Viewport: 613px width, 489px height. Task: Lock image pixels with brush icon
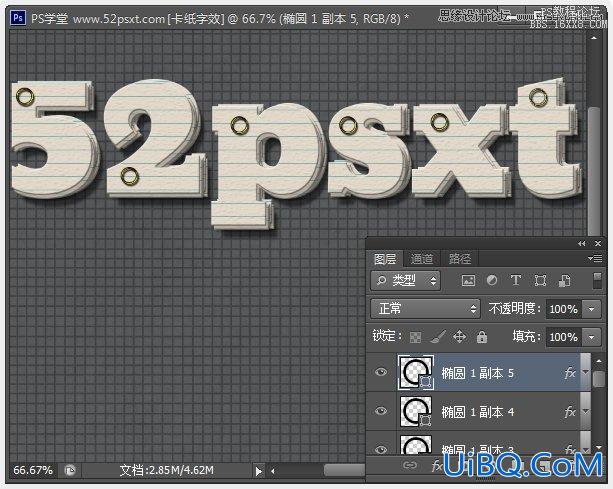pyautogui.click(x=438, y=337)
